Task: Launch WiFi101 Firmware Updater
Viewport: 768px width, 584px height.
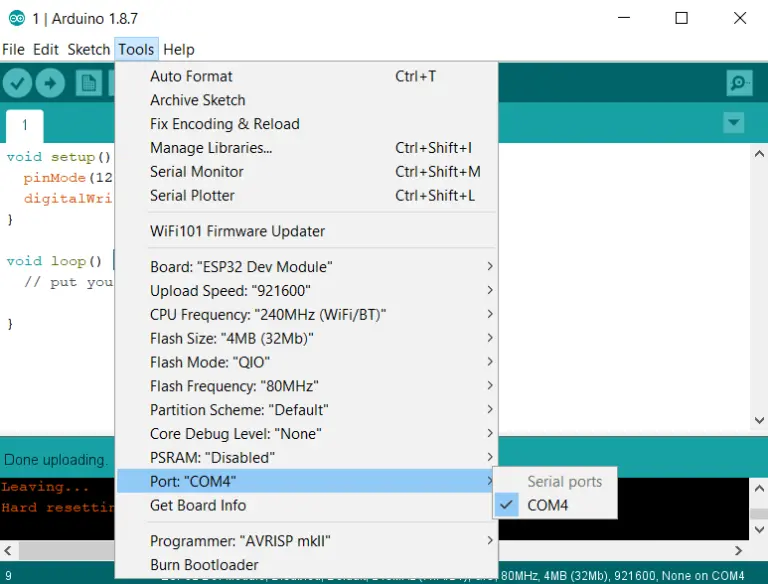Action: coord(307,231)
